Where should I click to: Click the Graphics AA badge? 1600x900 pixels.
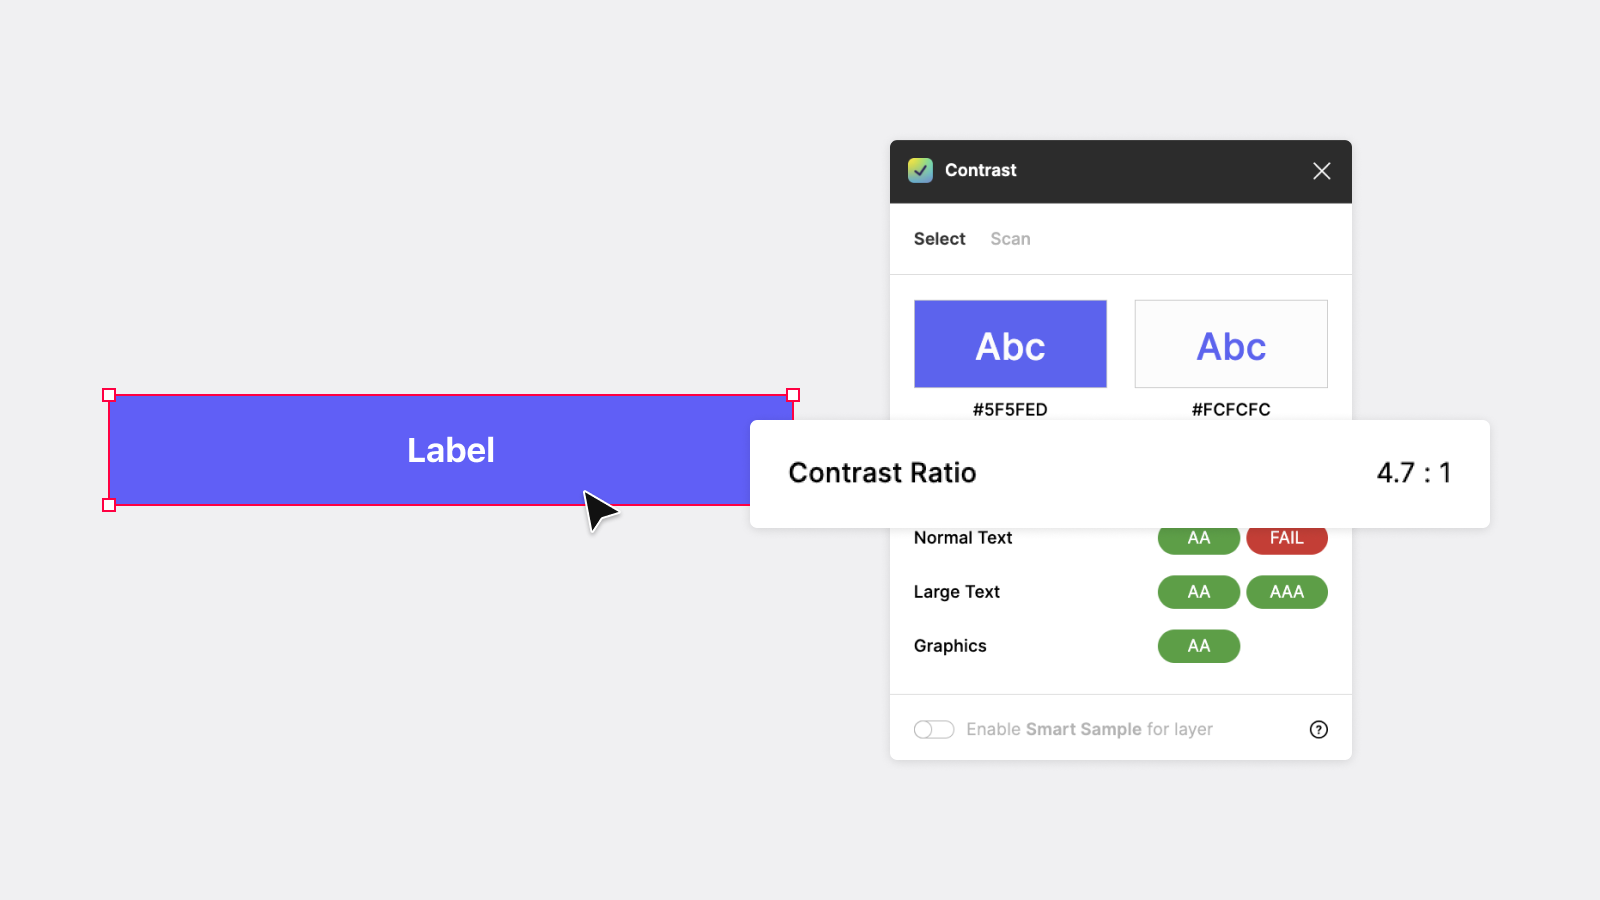point(1198,646)
